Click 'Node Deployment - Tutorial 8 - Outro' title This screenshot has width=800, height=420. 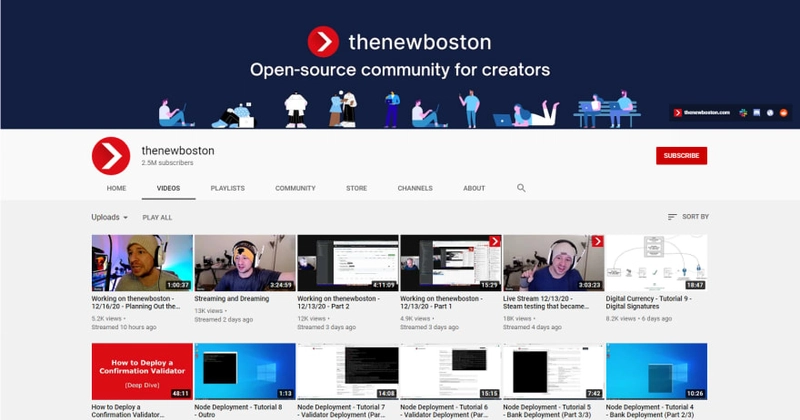point(238,411)
